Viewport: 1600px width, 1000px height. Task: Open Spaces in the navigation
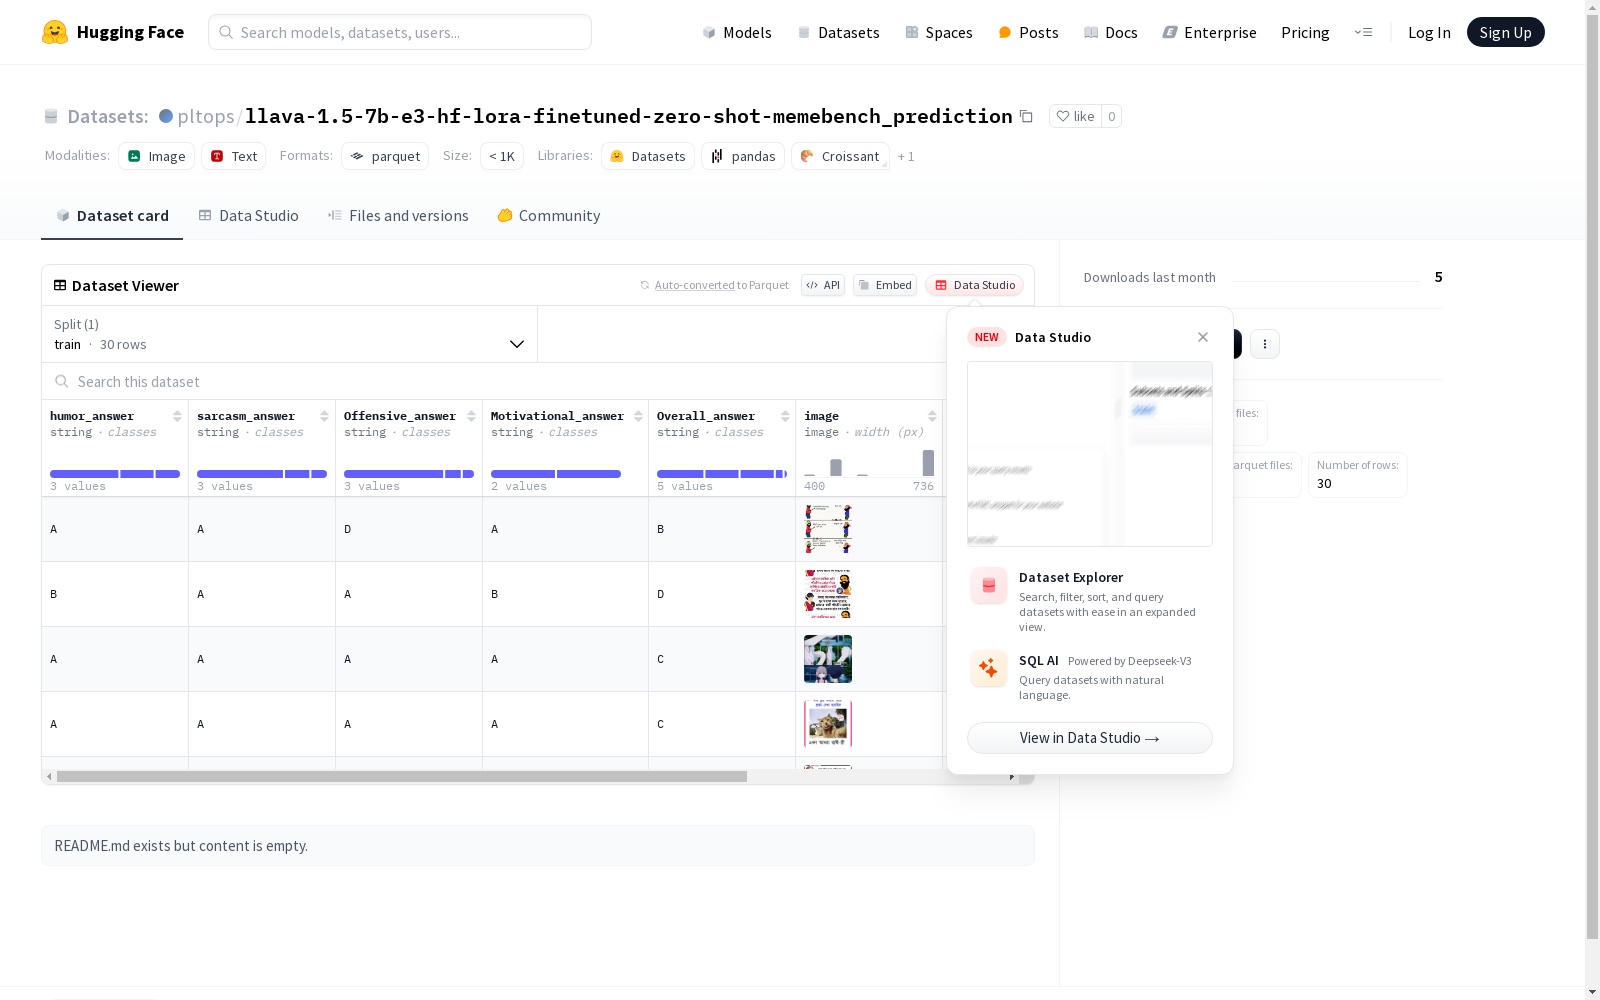[939, 32]
